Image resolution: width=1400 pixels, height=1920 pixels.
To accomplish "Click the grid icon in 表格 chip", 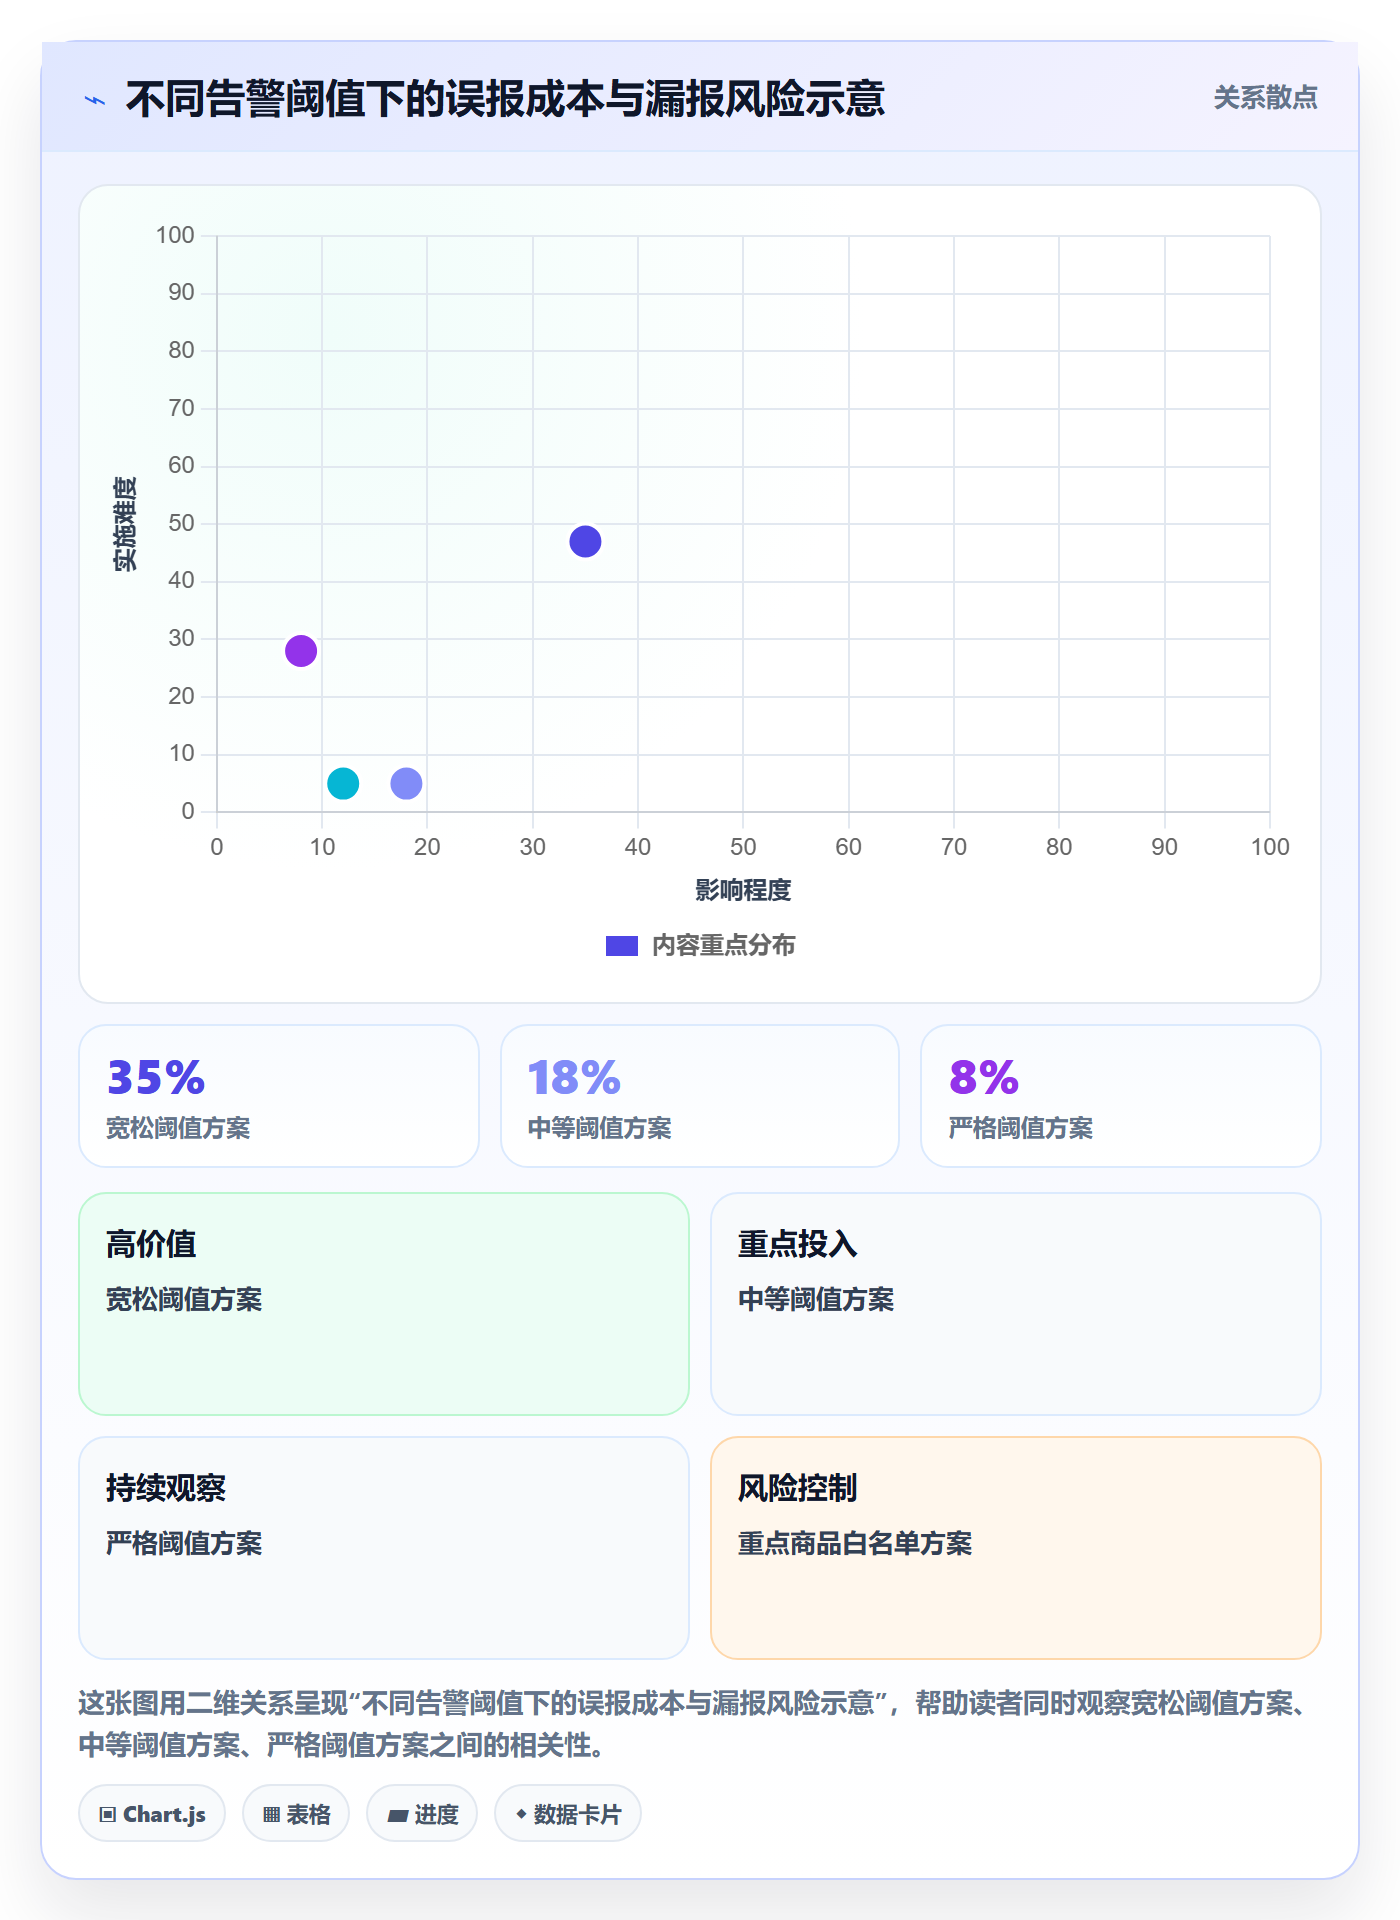I will (x=272, y=1814).
